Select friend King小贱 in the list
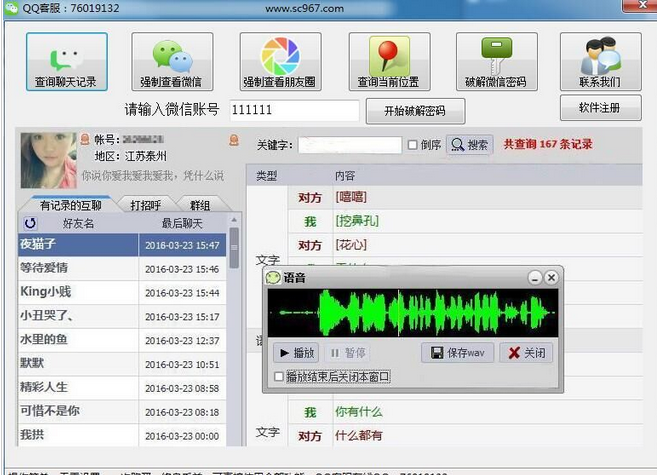Screen dimensions: 657x475 (122, 292)
